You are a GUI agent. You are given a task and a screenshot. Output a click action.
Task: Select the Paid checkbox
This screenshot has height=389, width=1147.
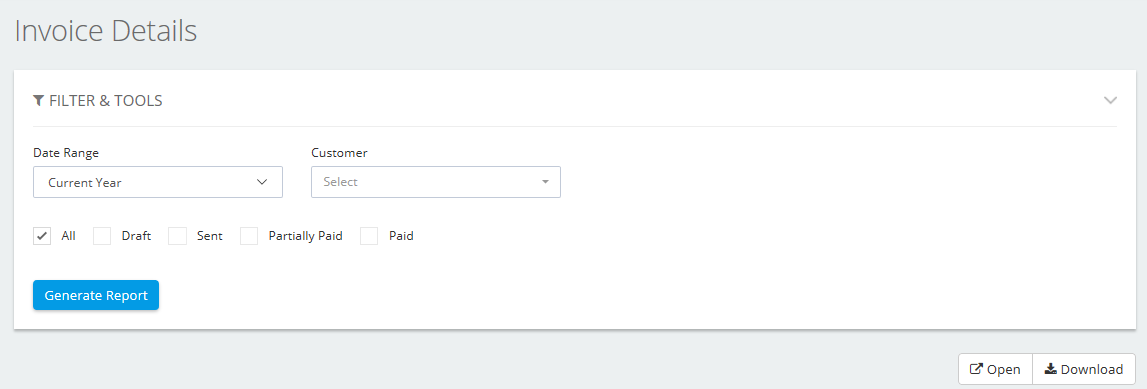click(369, 236)
